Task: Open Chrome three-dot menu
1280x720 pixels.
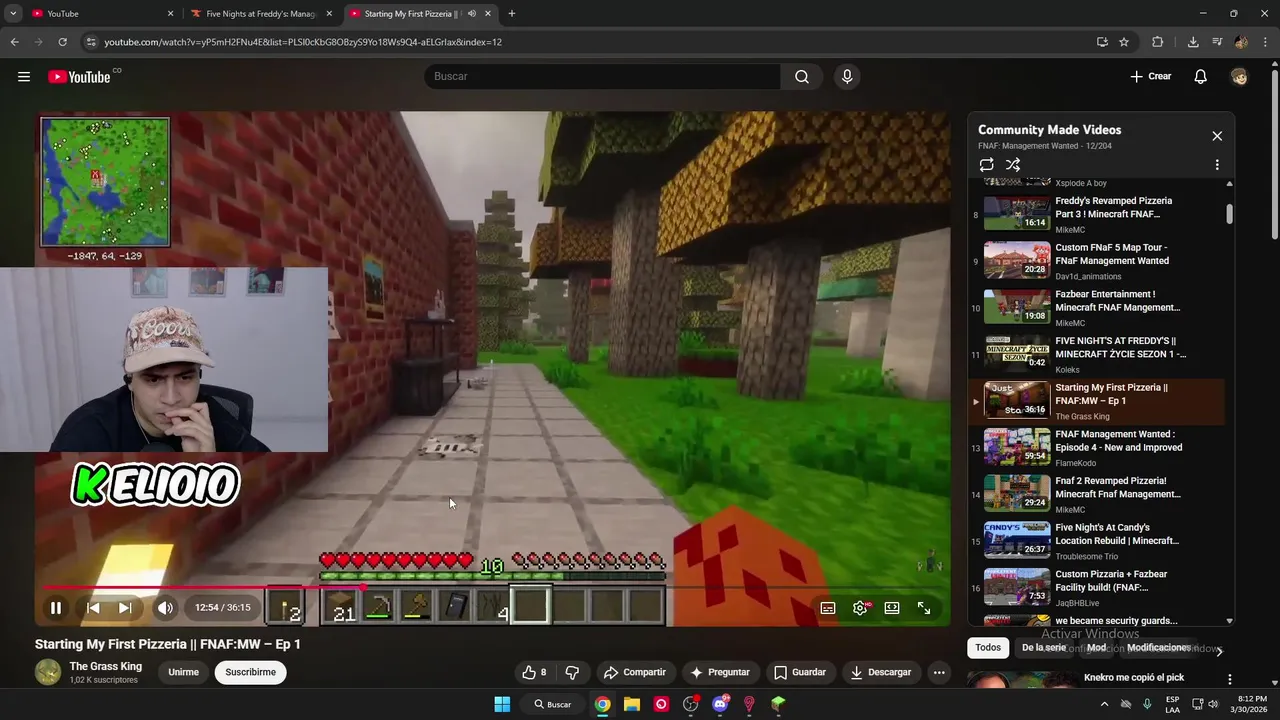Action: (1263, 42)
